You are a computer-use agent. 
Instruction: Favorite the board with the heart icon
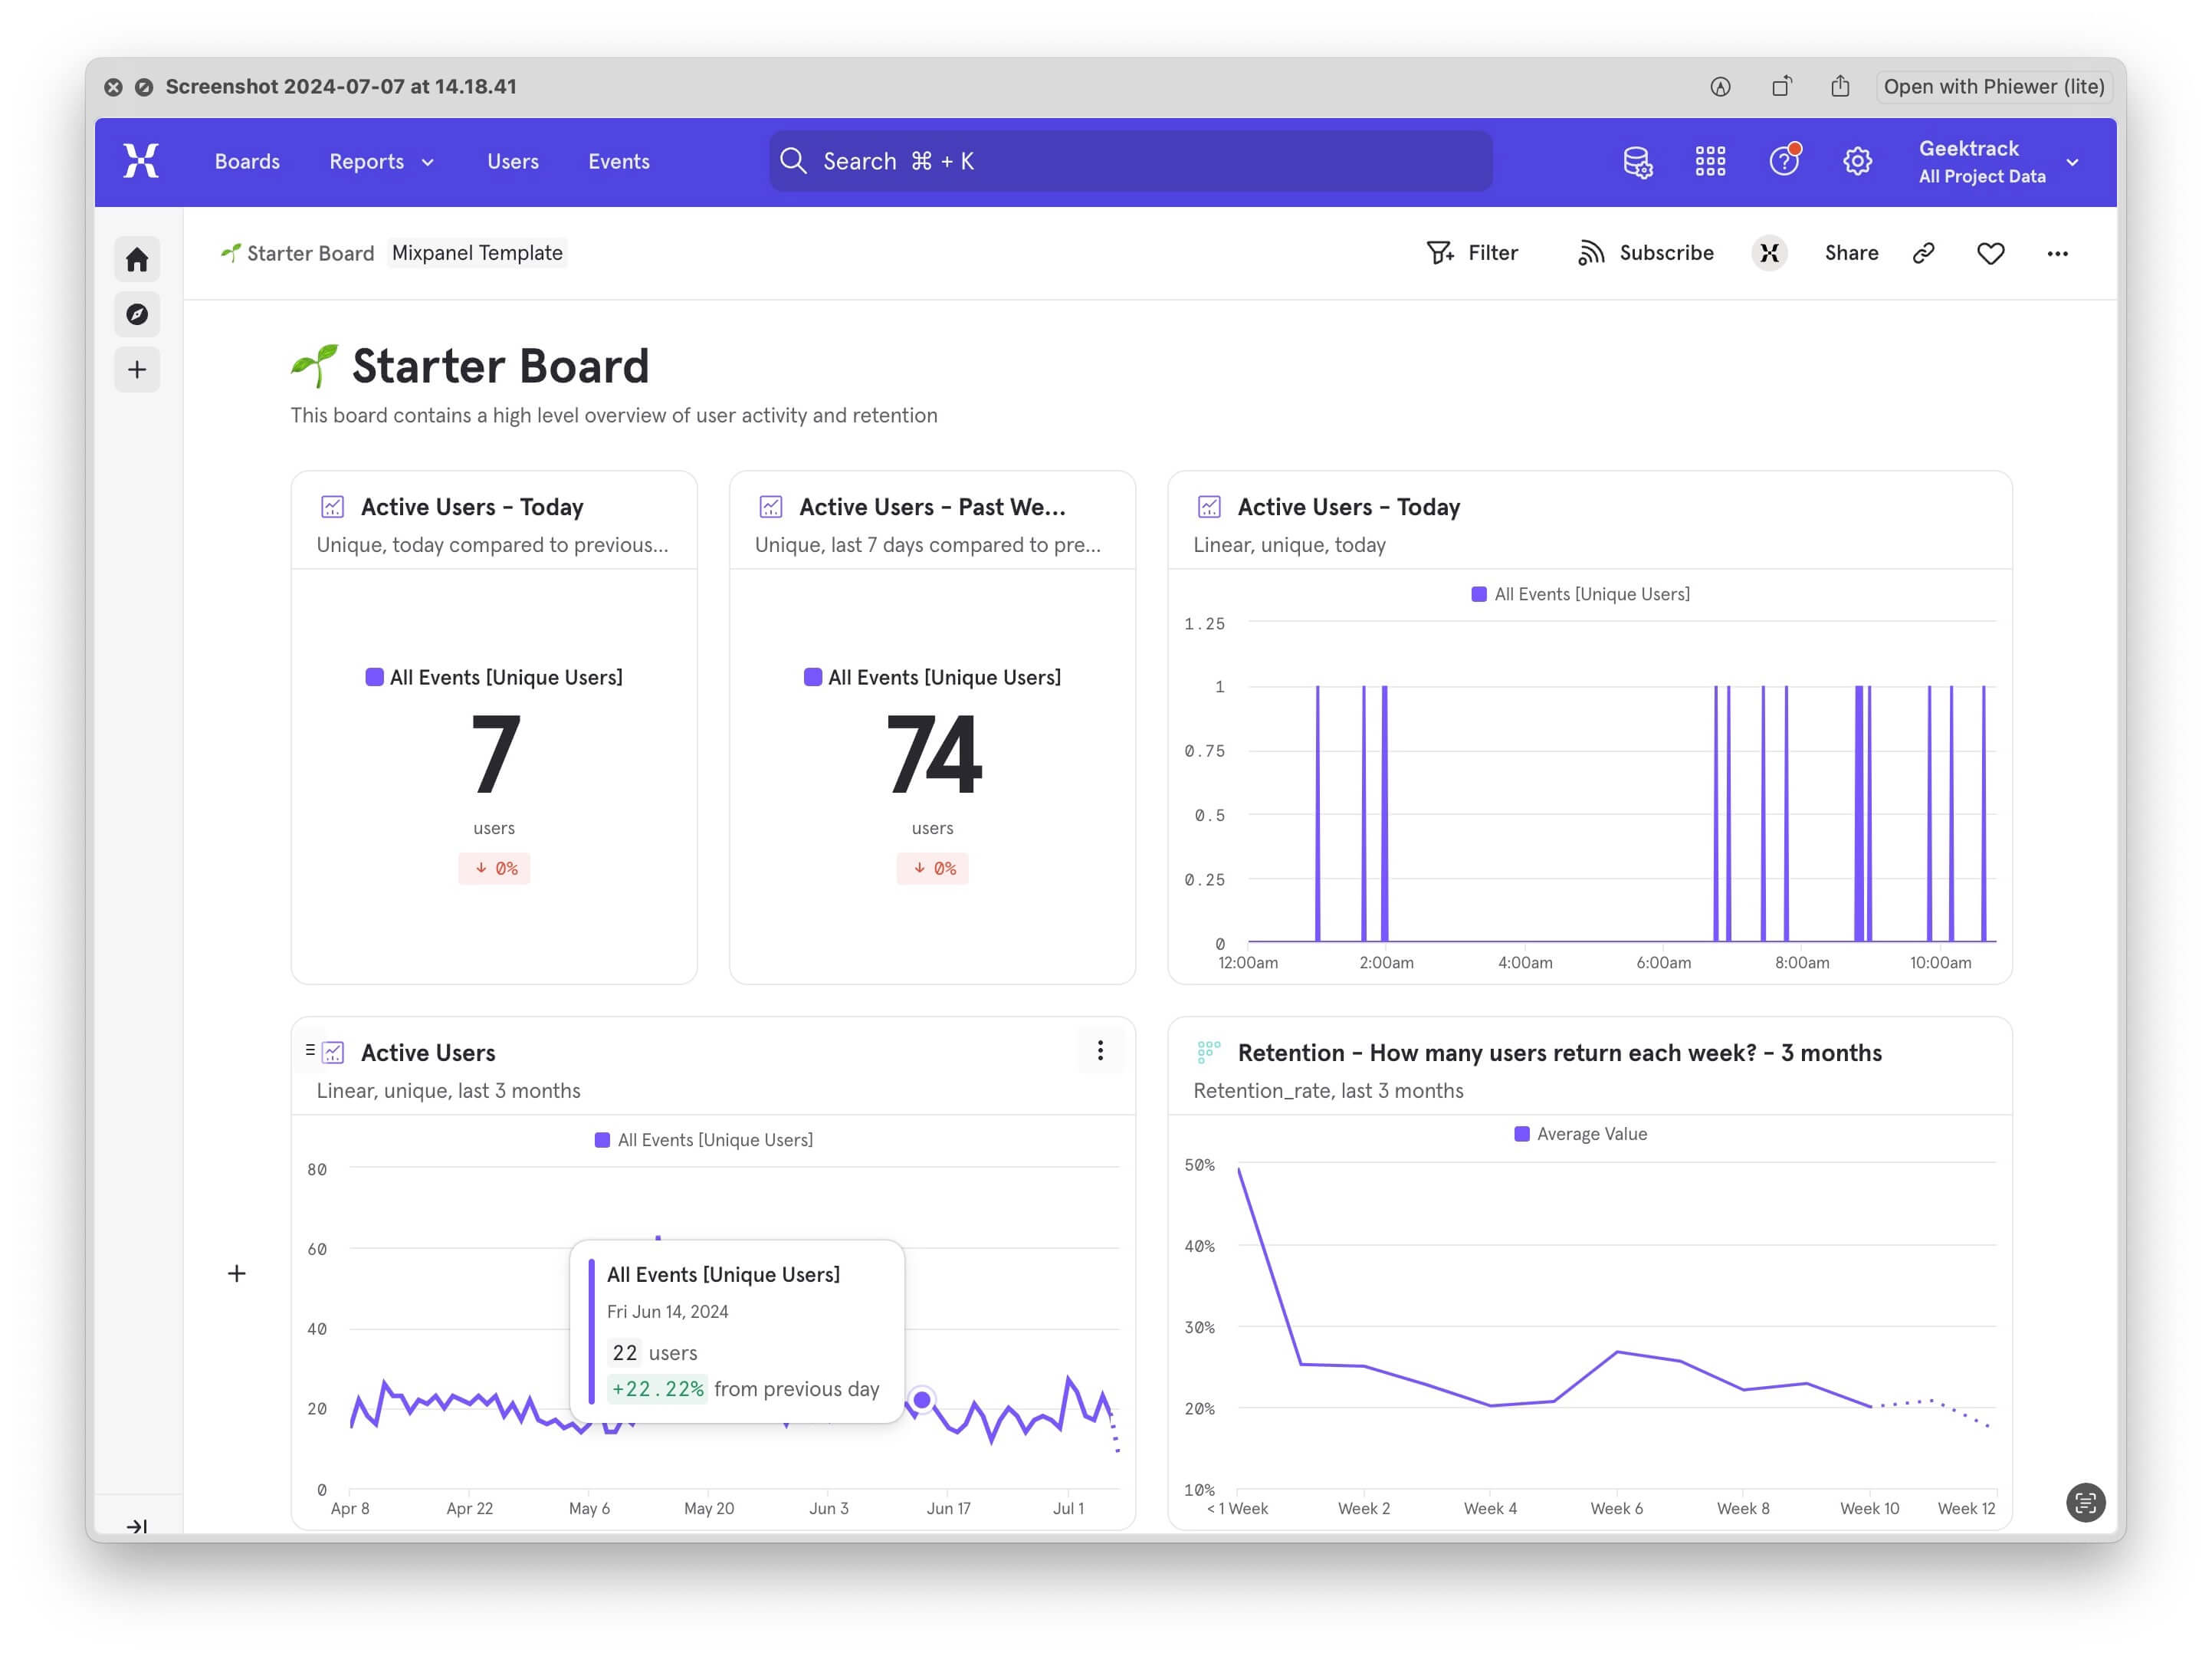(x=1990, y=253)
